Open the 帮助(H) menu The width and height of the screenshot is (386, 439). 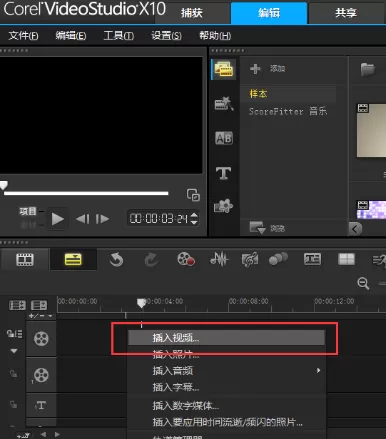click(215, 35)
